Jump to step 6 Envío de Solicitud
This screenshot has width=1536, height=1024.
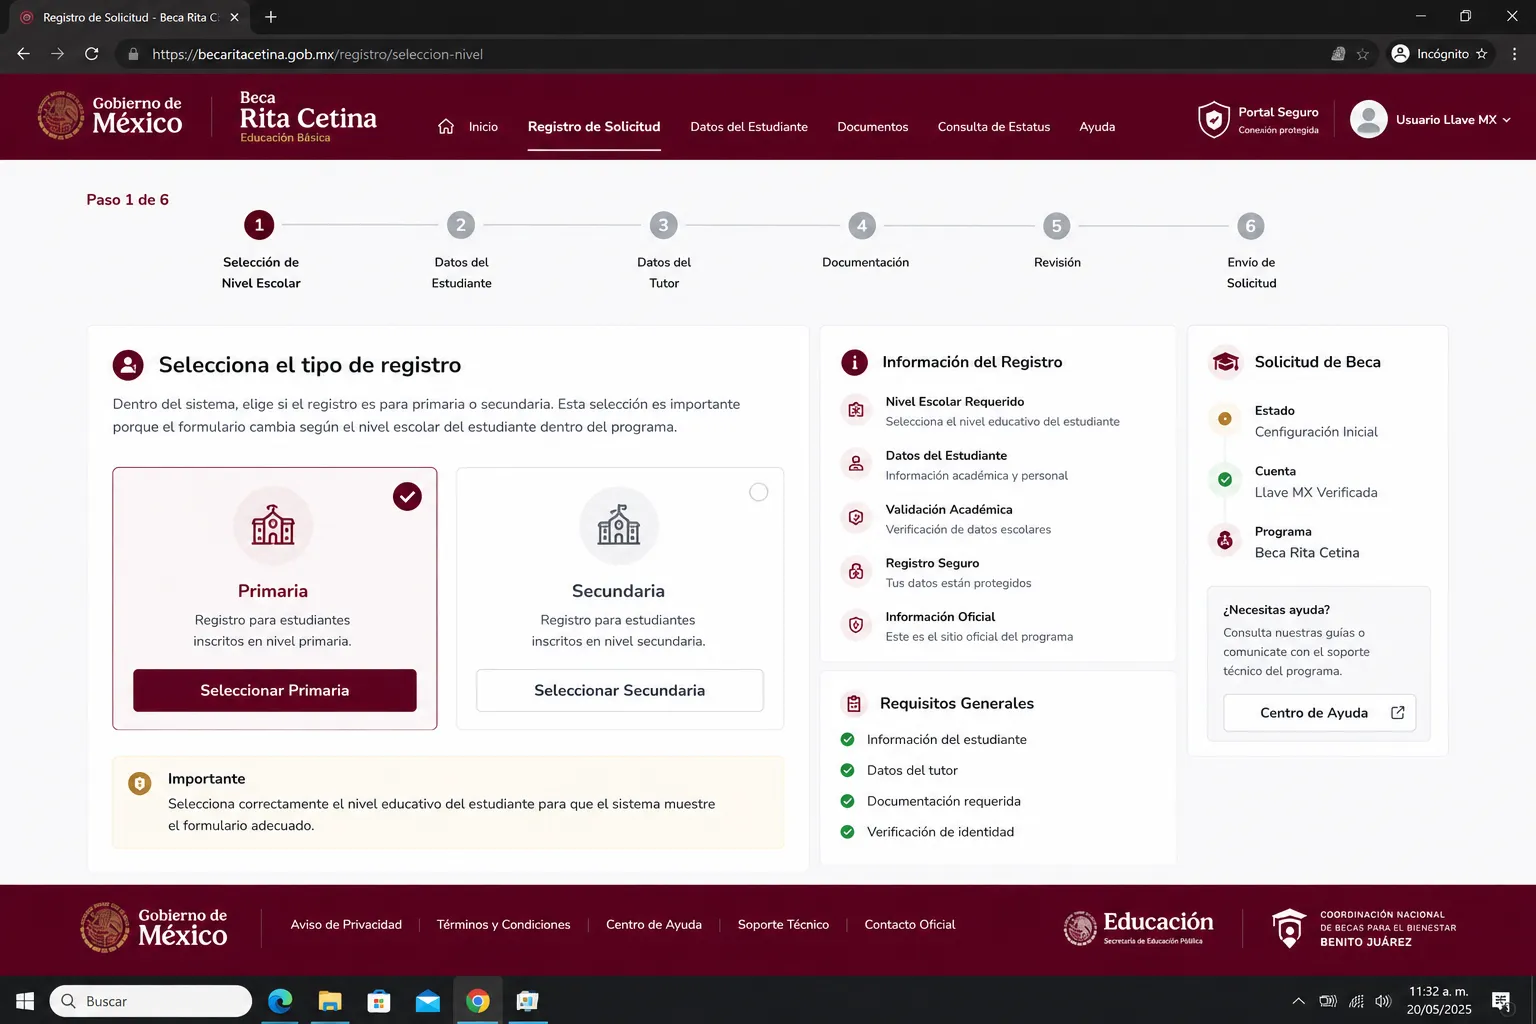coord(1250,225)
